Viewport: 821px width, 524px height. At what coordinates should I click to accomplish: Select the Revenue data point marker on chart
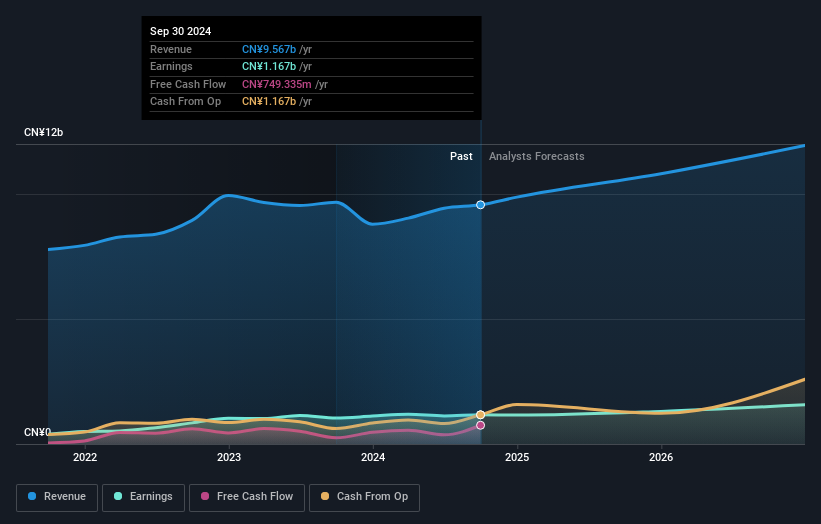(480, 205)
